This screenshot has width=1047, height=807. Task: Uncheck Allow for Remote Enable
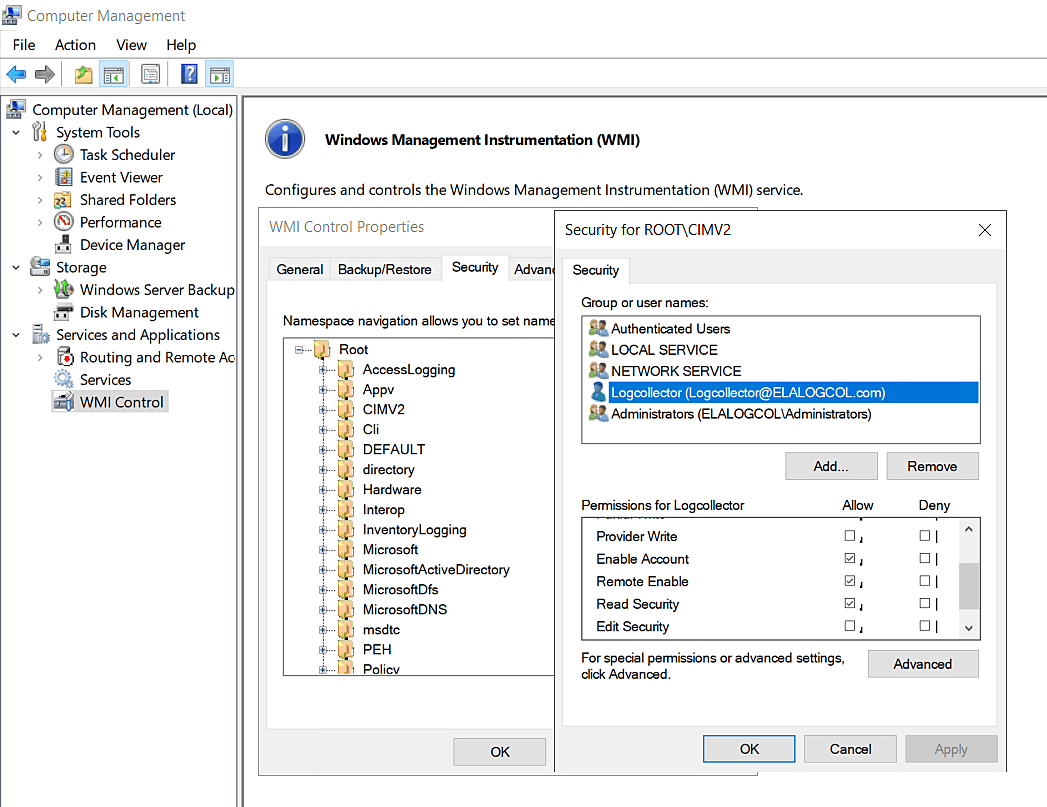coord(849,581)
